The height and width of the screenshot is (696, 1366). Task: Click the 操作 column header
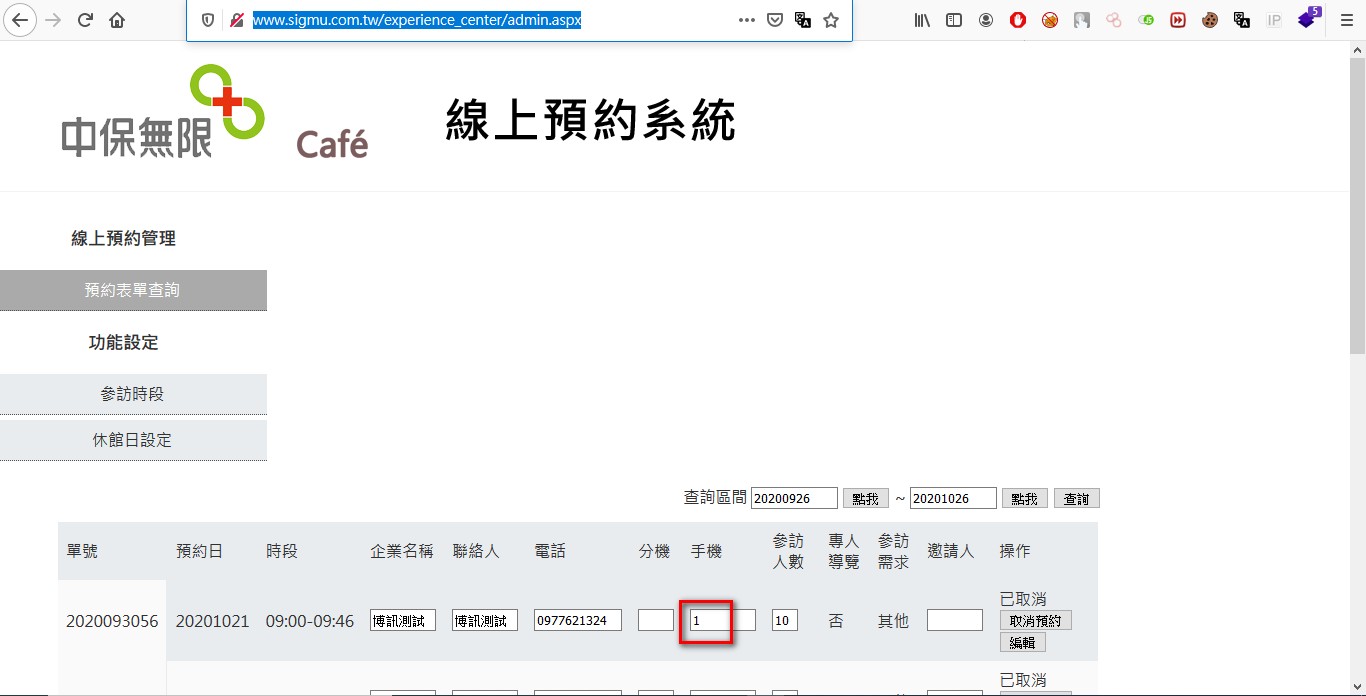coord(1015,551)
